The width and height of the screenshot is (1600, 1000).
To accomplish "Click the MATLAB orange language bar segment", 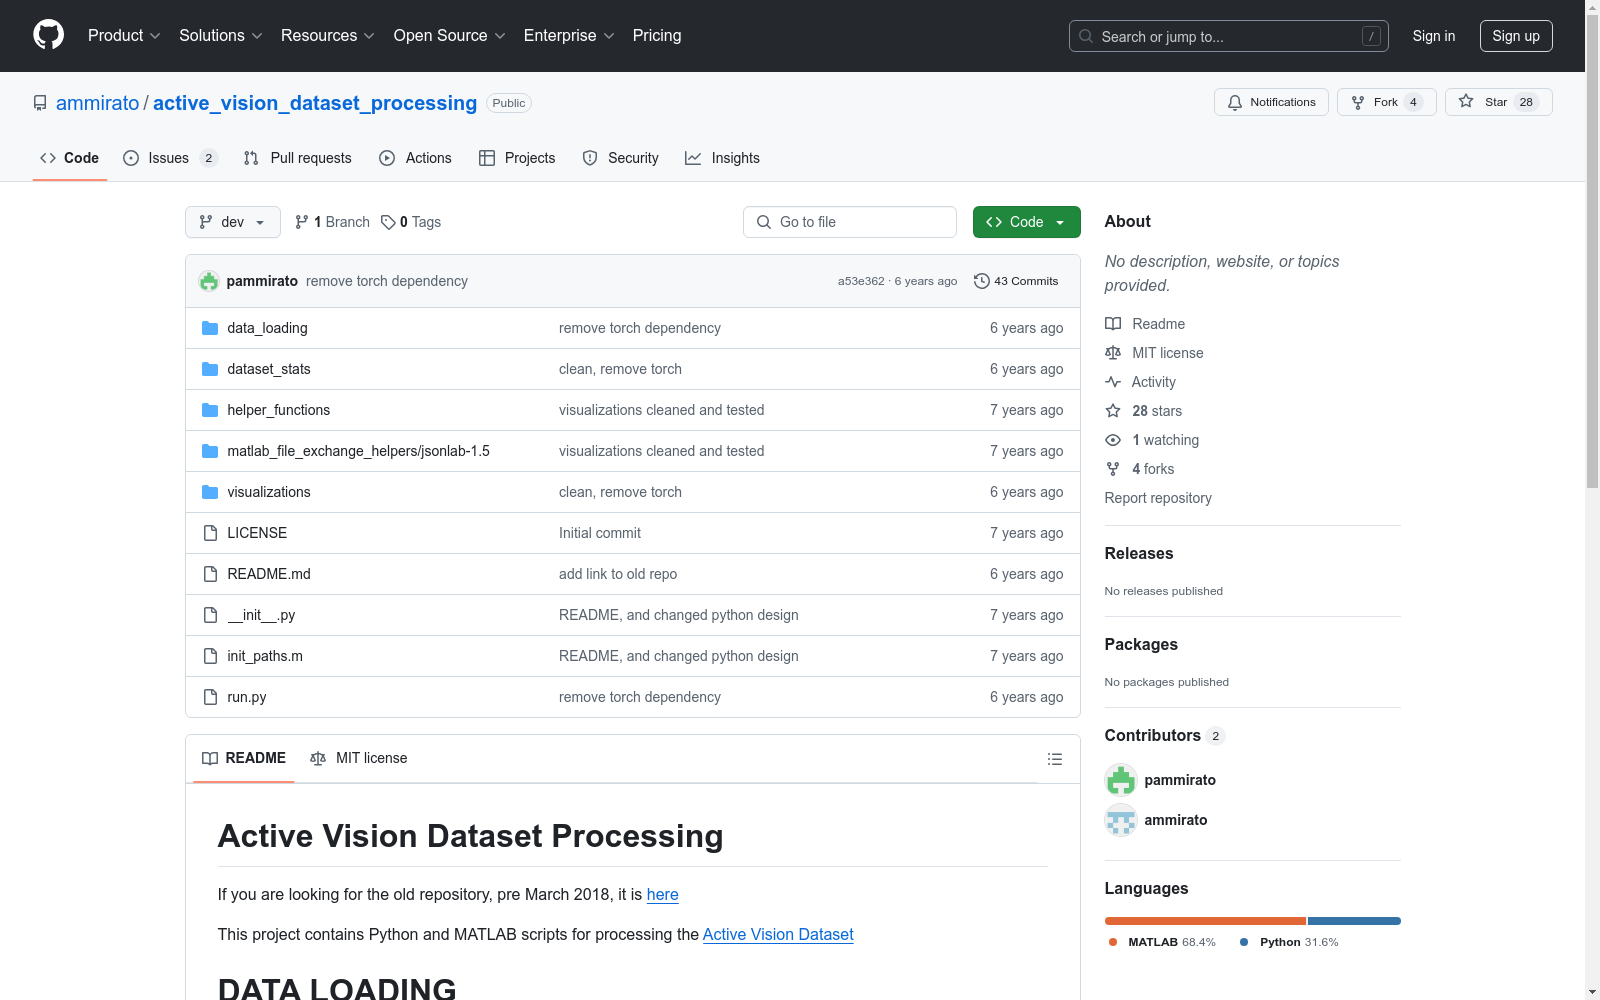I will tap(1205, 921).
